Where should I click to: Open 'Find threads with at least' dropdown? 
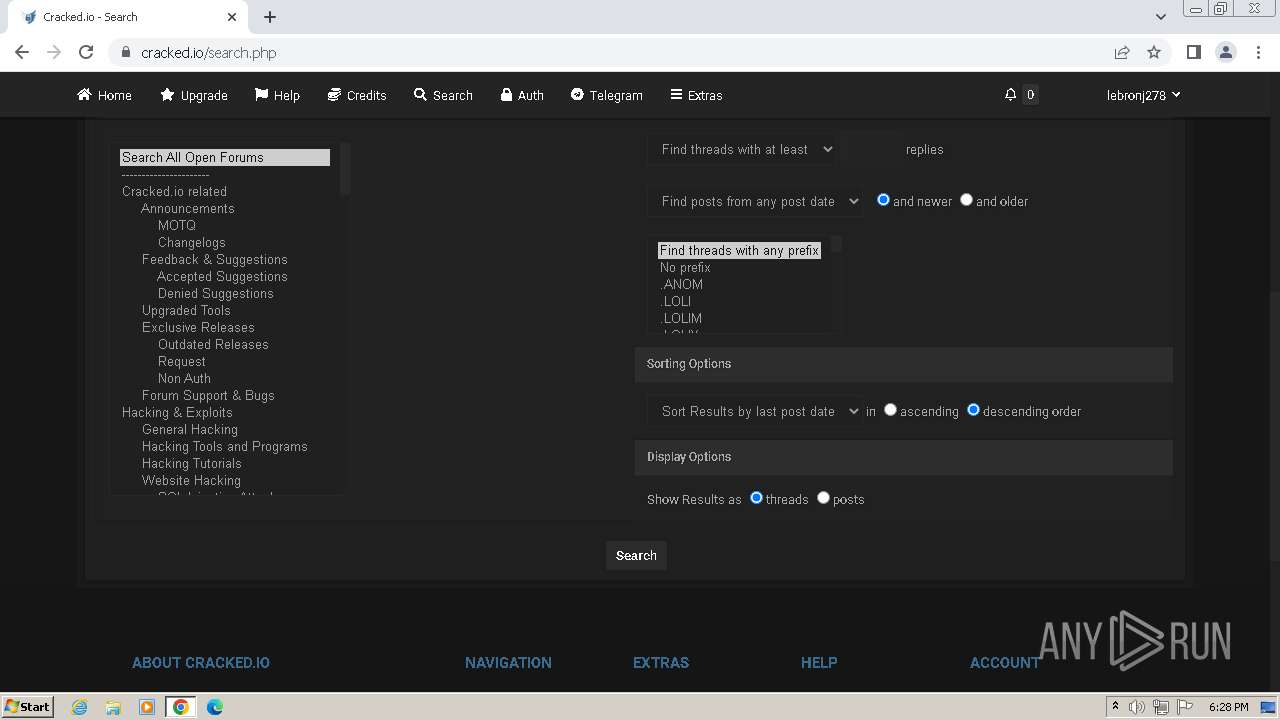tap(743, 149)
